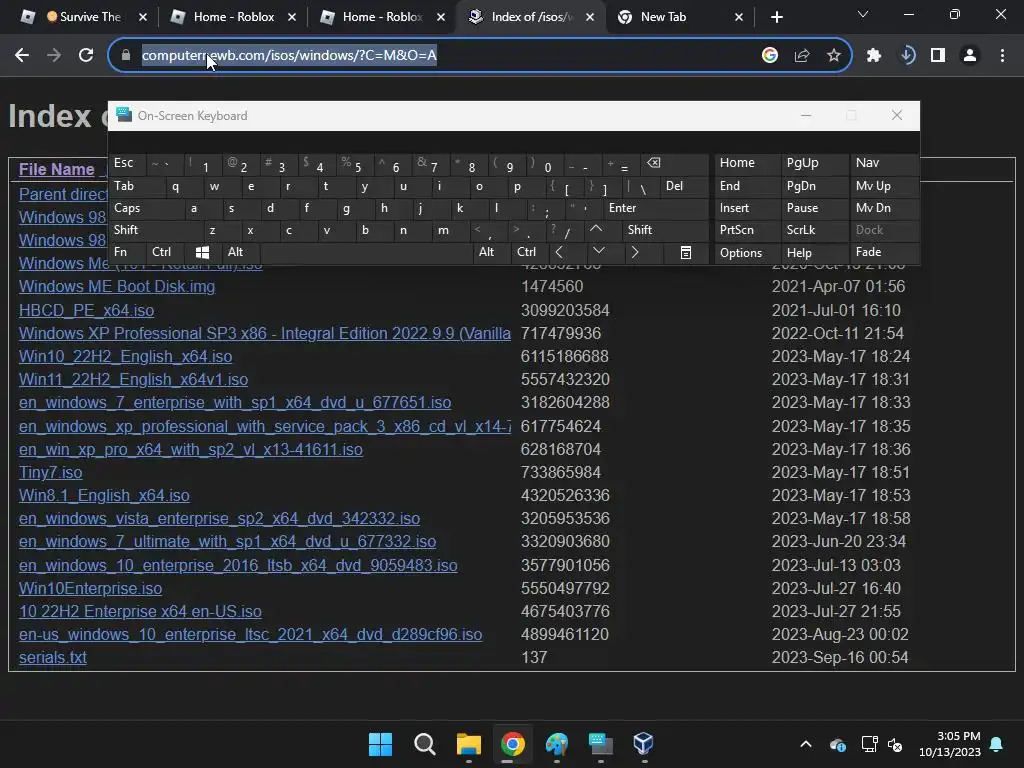
Task: Close the Survive The tab
Action: tap(143, 17)
